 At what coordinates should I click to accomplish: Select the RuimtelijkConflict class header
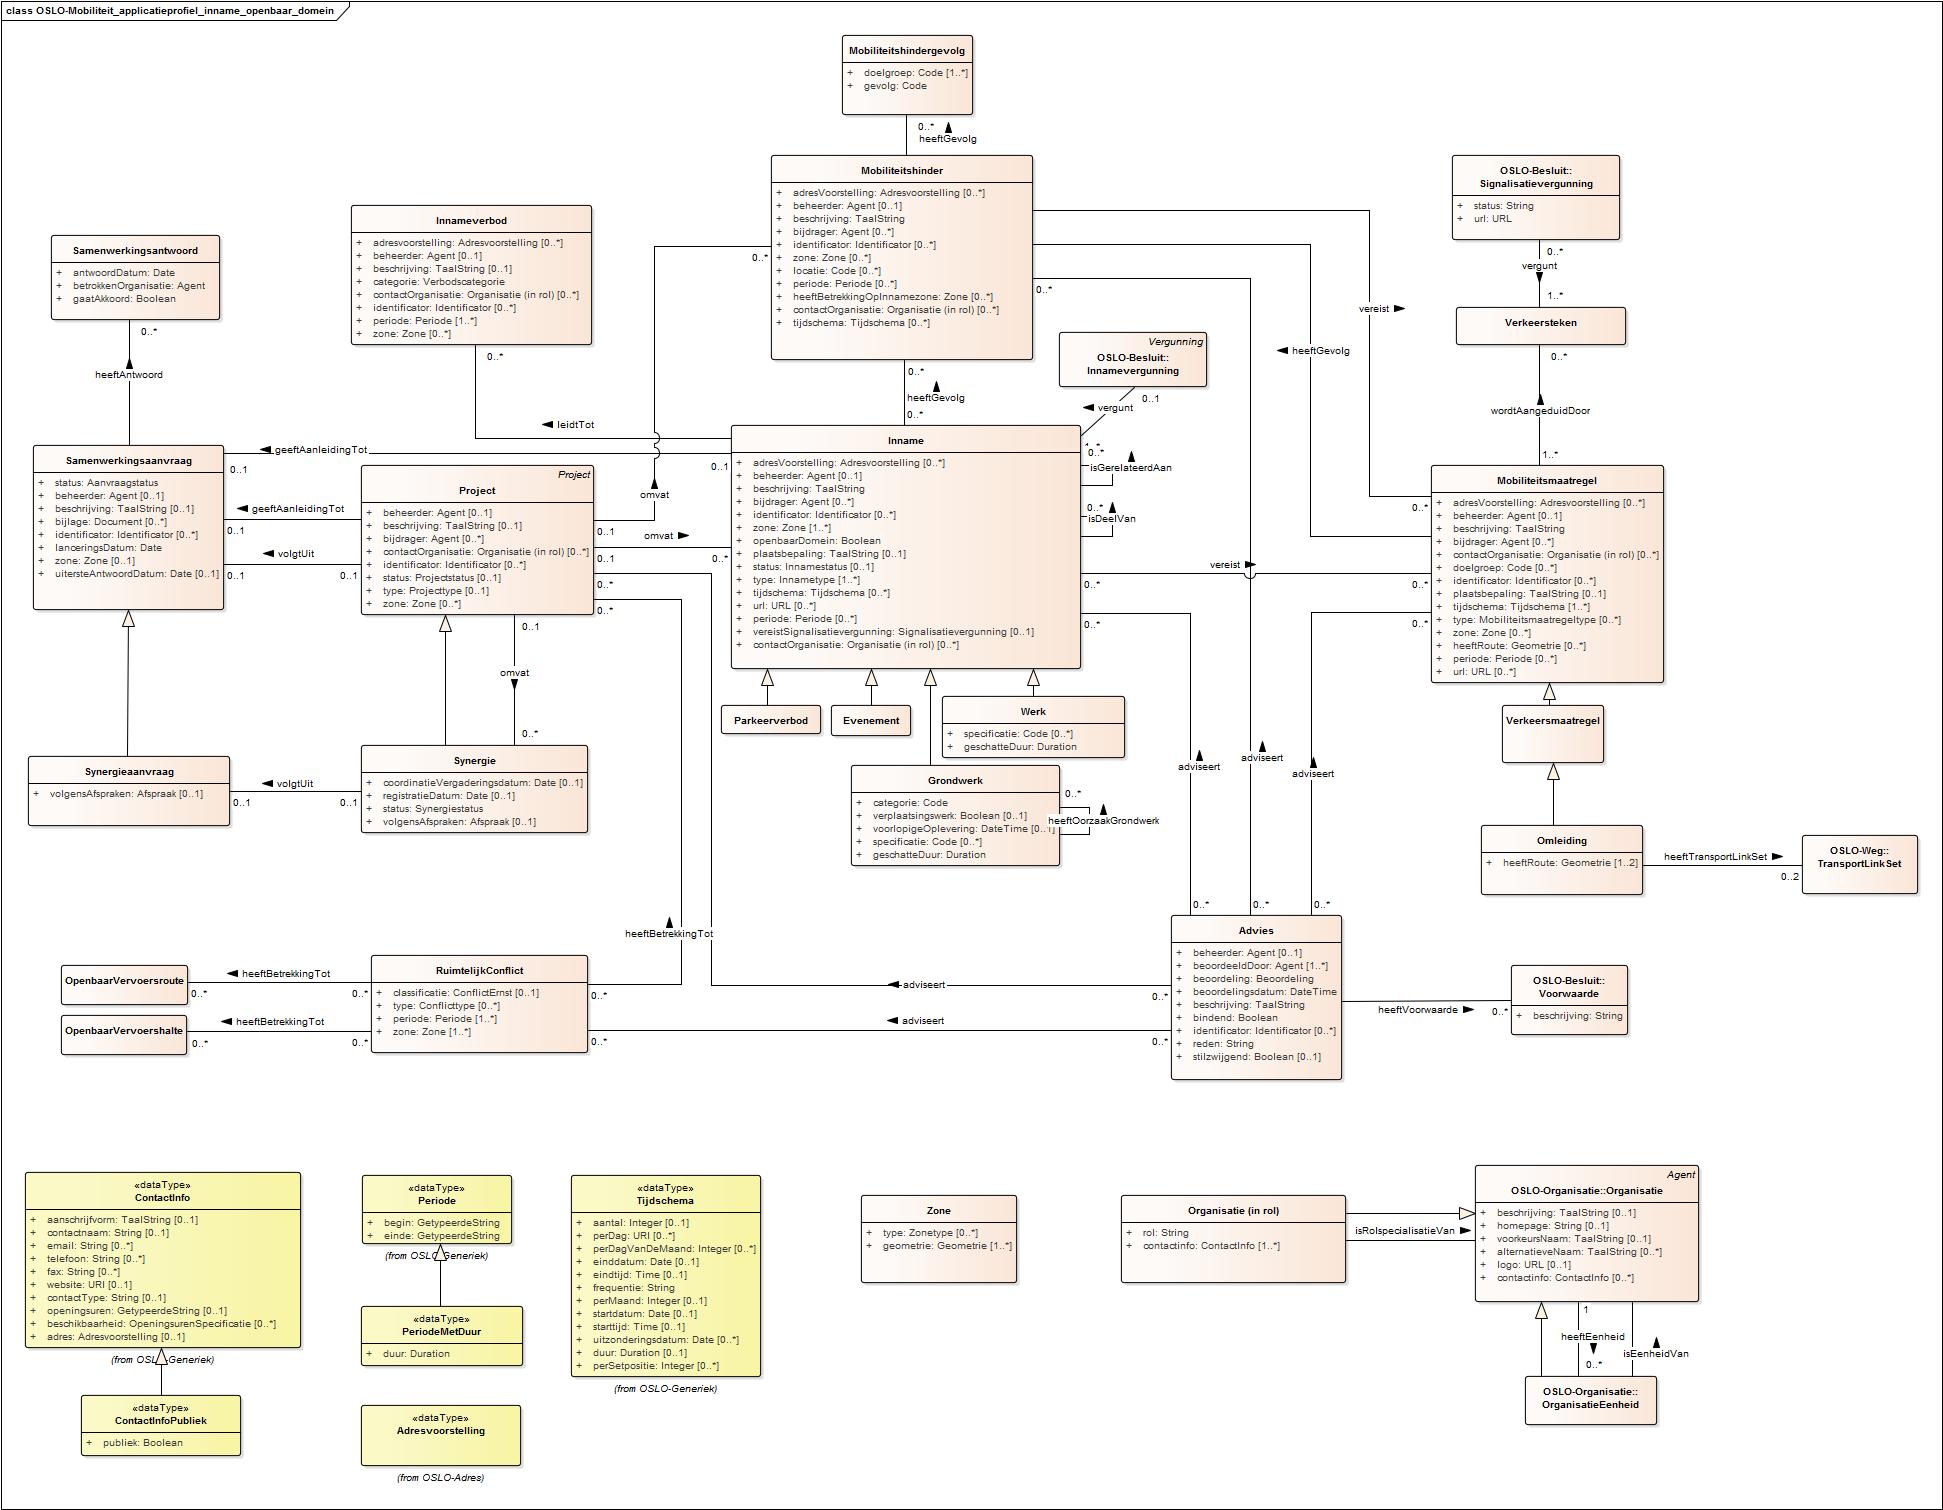(479, 970)
